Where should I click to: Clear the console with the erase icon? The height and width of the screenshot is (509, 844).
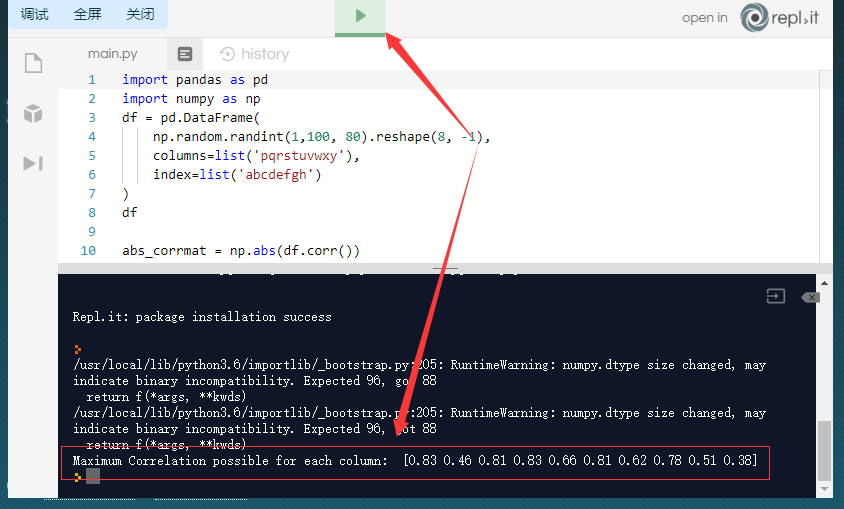[x=810, y=297]
